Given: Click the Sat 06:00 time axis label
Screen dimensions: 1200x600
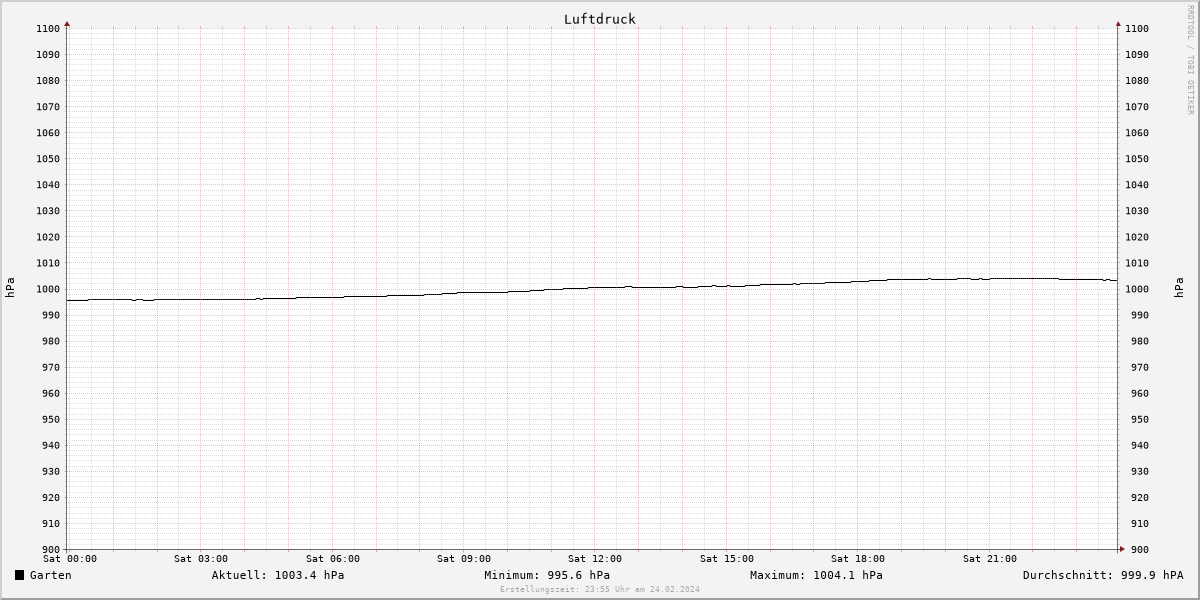Looking at the screenshot, I should tap(333, 559).
